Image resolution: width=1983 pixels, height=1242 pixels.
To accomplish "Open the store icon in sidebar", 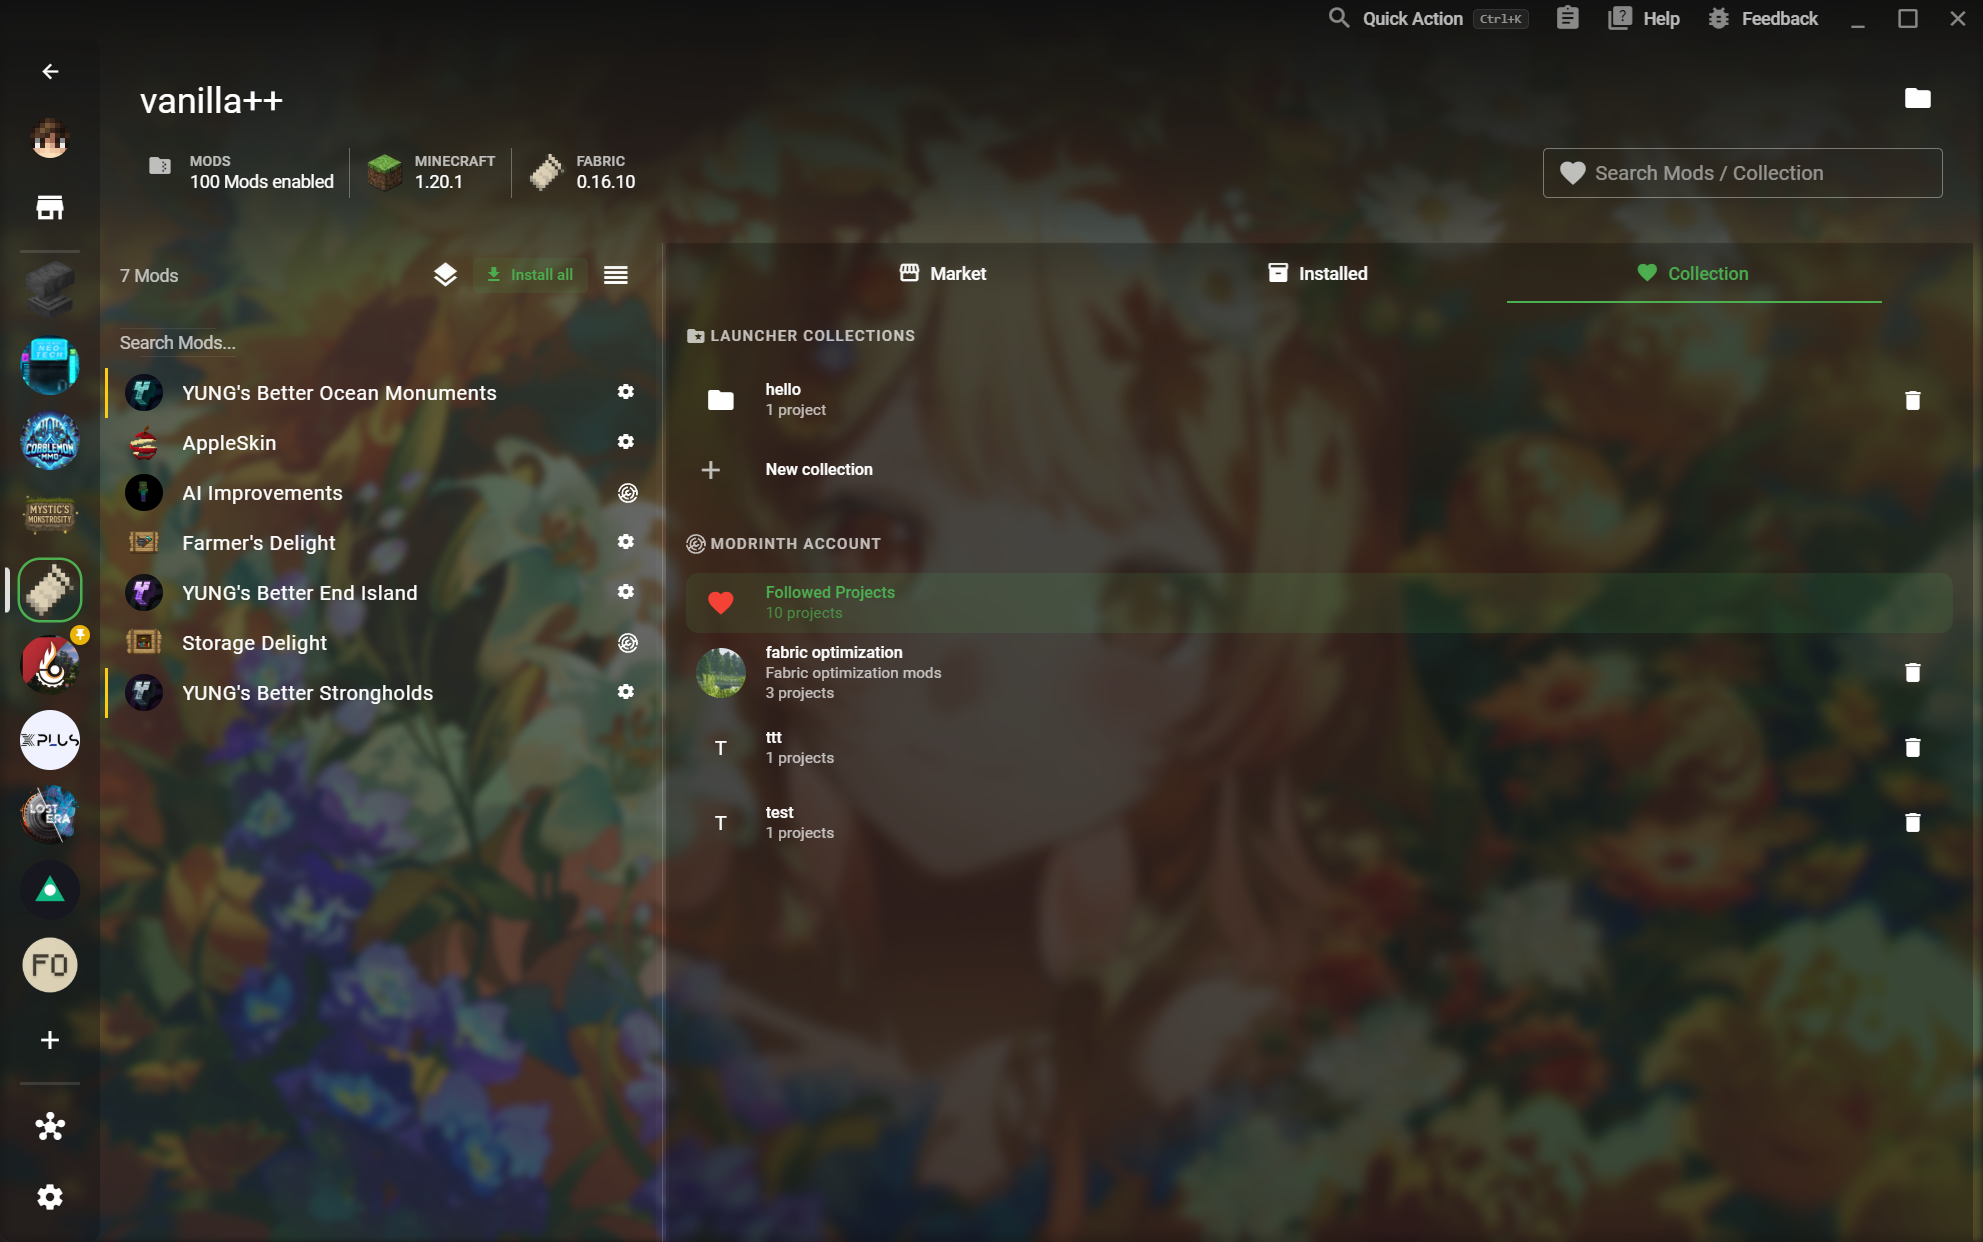I will click(50, 207).
